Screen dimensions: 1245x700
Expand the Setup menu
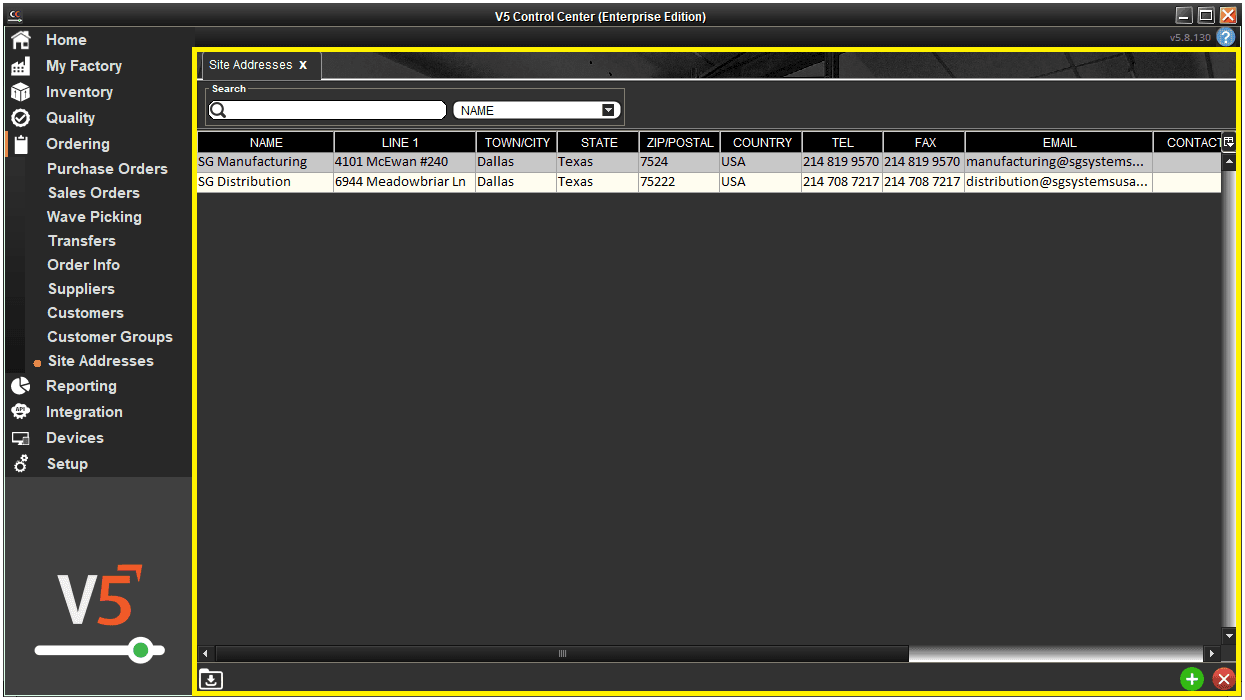click(x=67, y=464)
